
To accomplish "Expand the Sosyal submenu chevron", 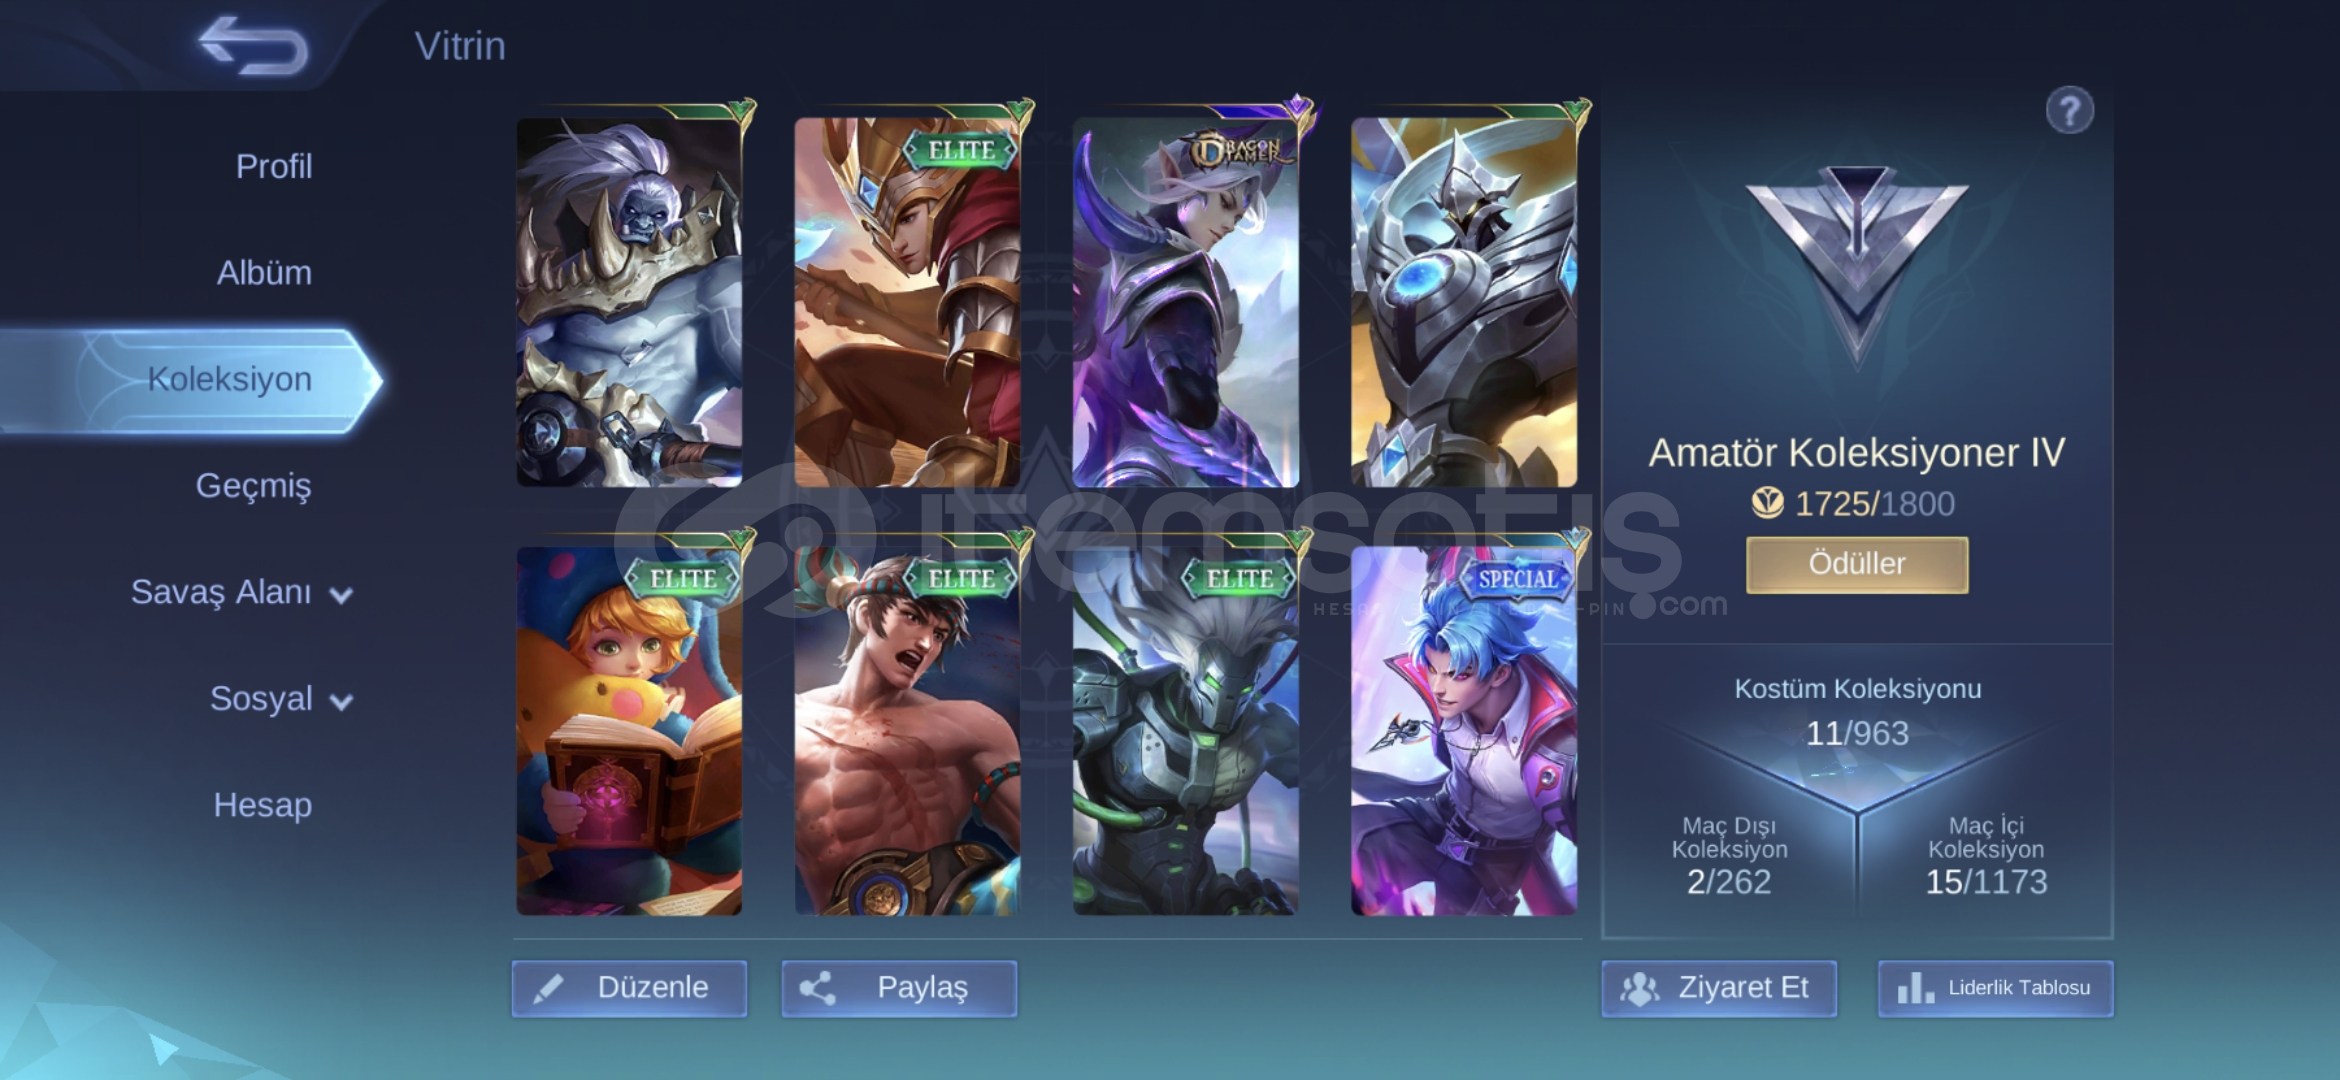I will pos(341,702).
